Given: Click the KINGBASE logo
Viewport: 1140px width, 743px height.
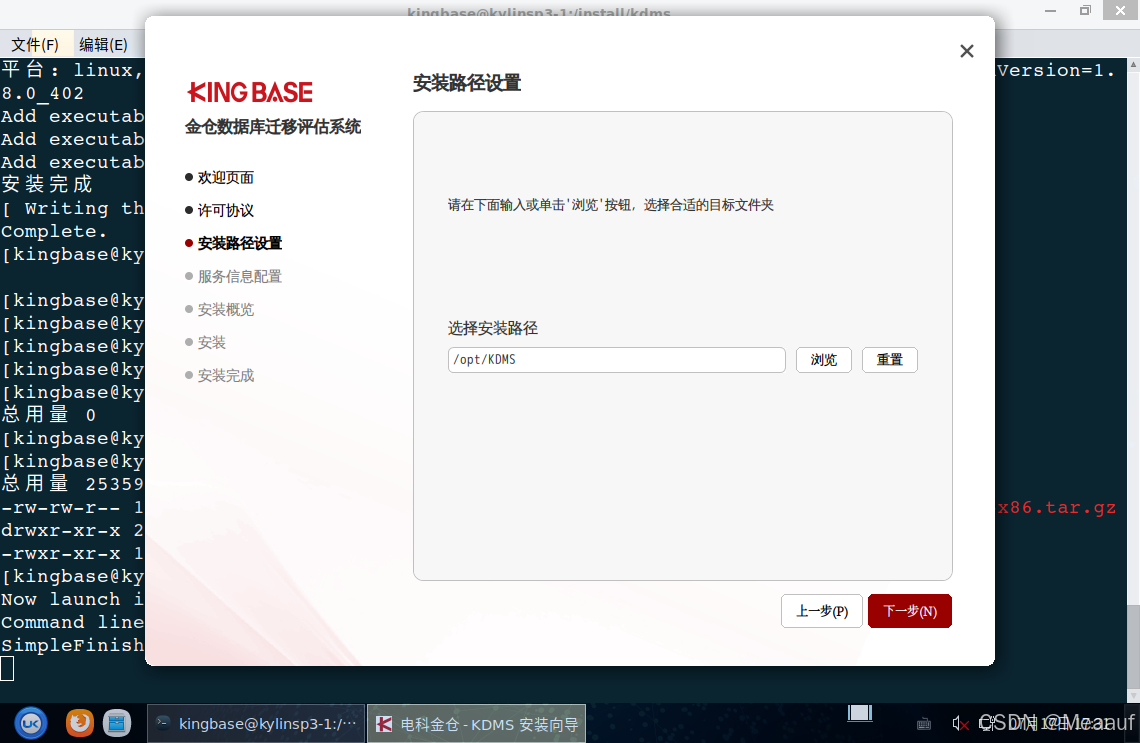Looking at the screenshot, I should [x=250, y=92].
